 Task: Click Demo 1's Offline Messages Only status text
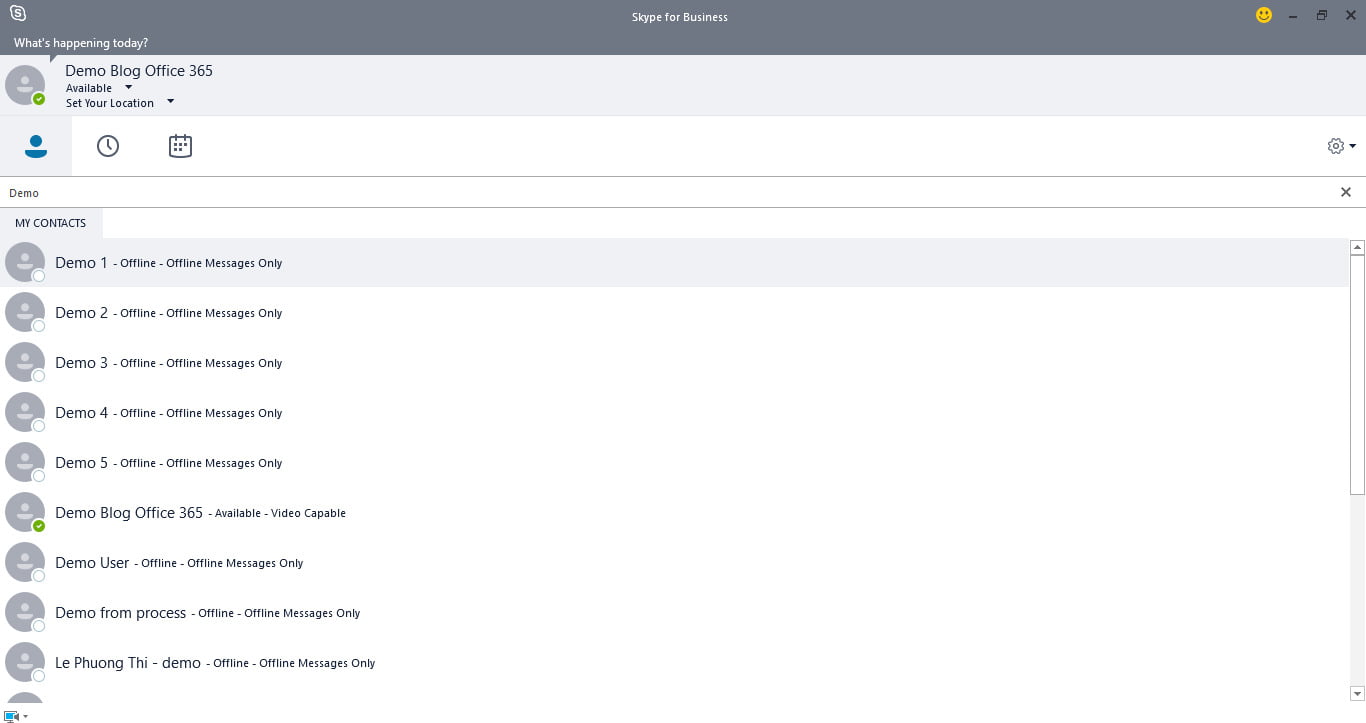pos(224,264)
